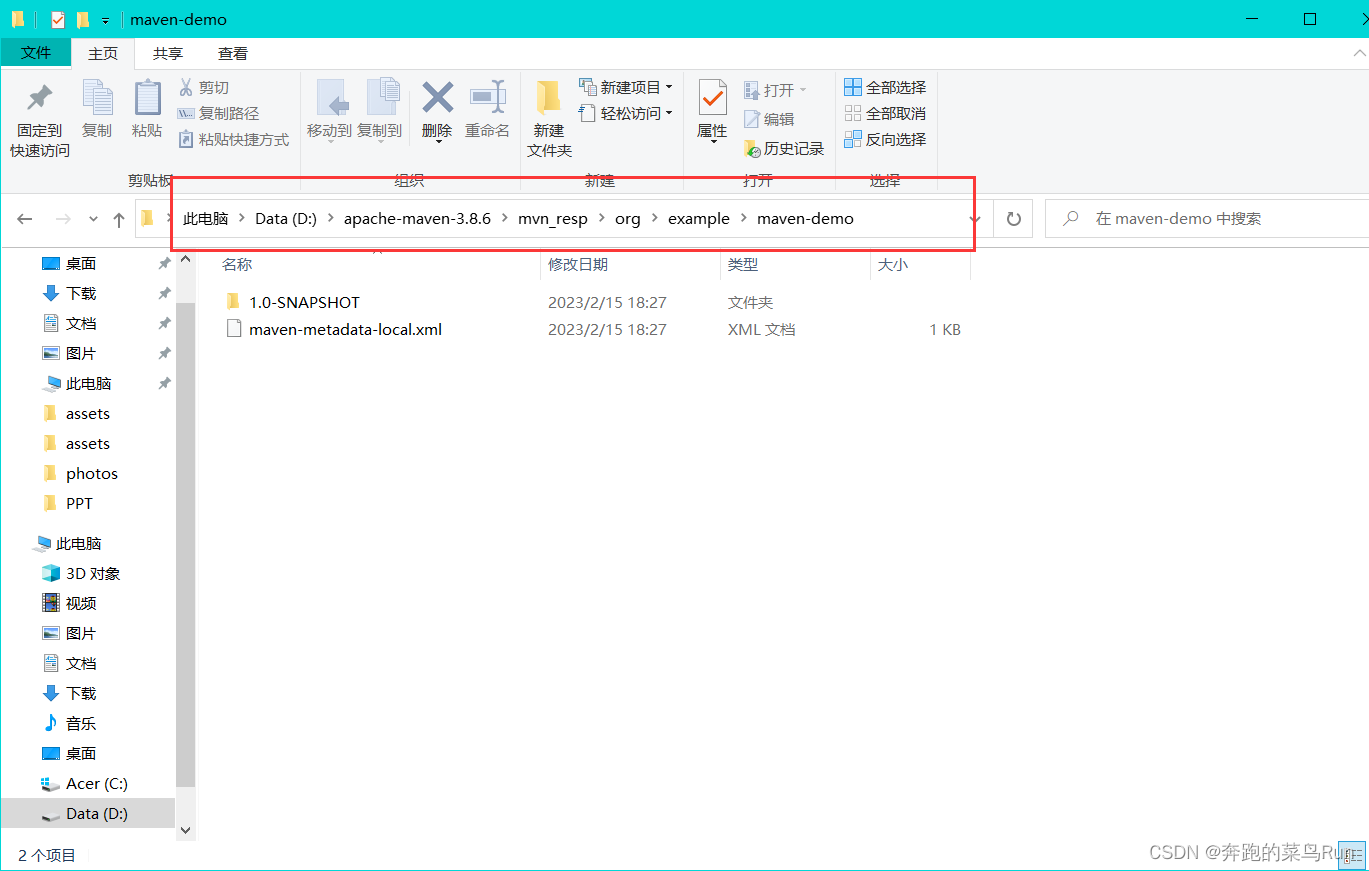Viewport: 1369px width, 871px height.
Task: Open Acer (C:) drive in navigation pane
Action: [x=96, y=784]
